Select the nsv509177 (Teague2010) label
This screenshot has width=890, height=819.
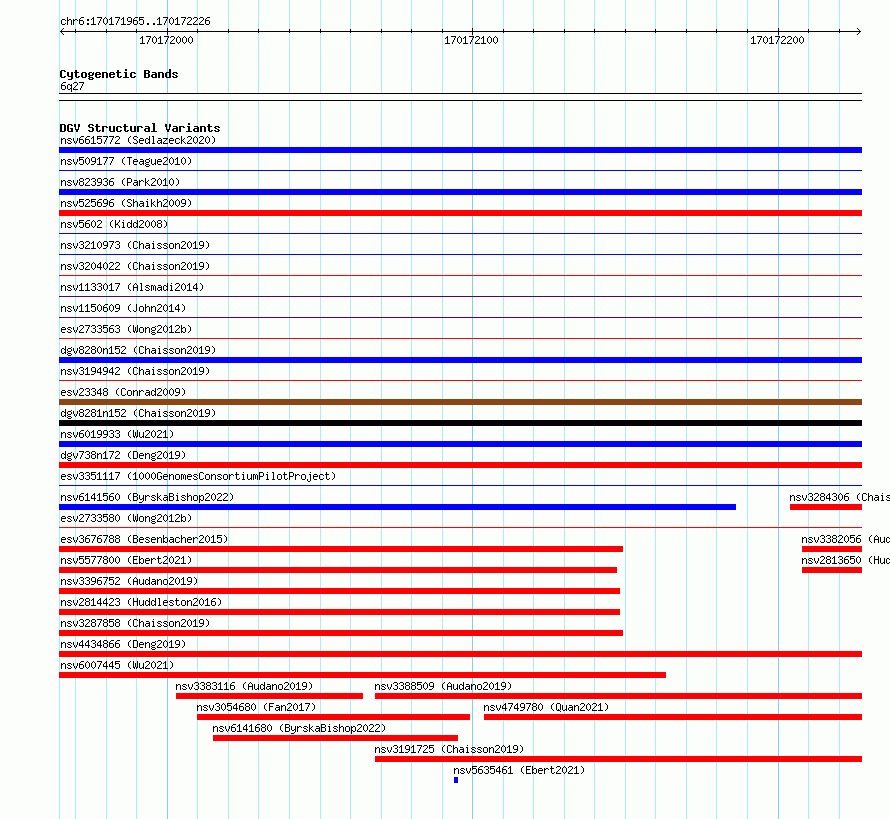pyautogui.click(x=126, y=161)
